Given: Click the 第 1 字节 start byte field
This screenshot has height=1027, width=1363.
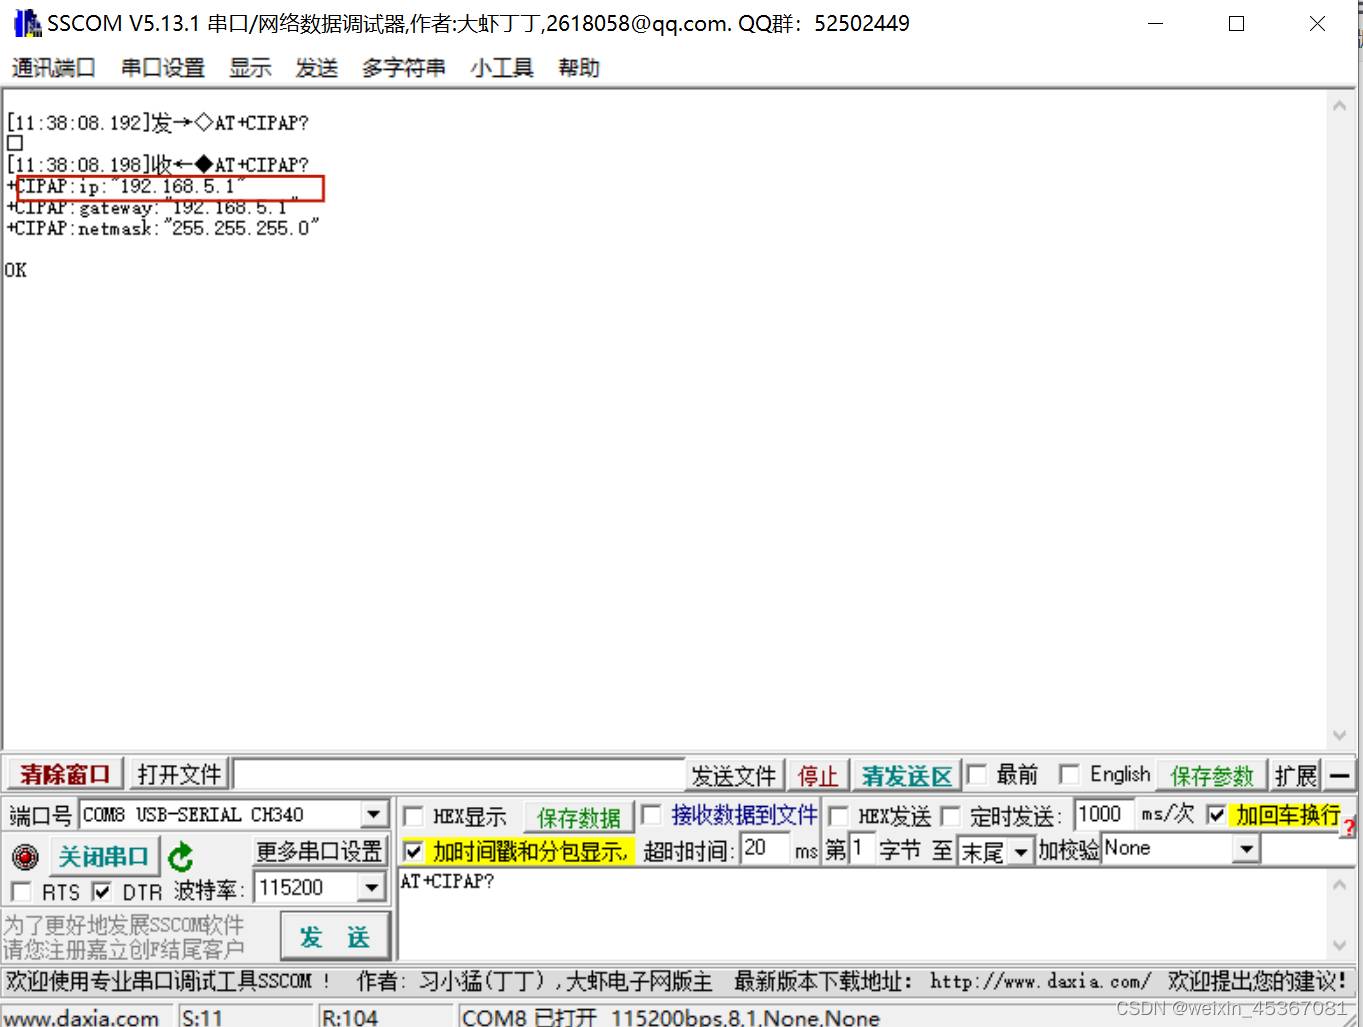Looking at the screenshot, I should click(x=862, y=849).
